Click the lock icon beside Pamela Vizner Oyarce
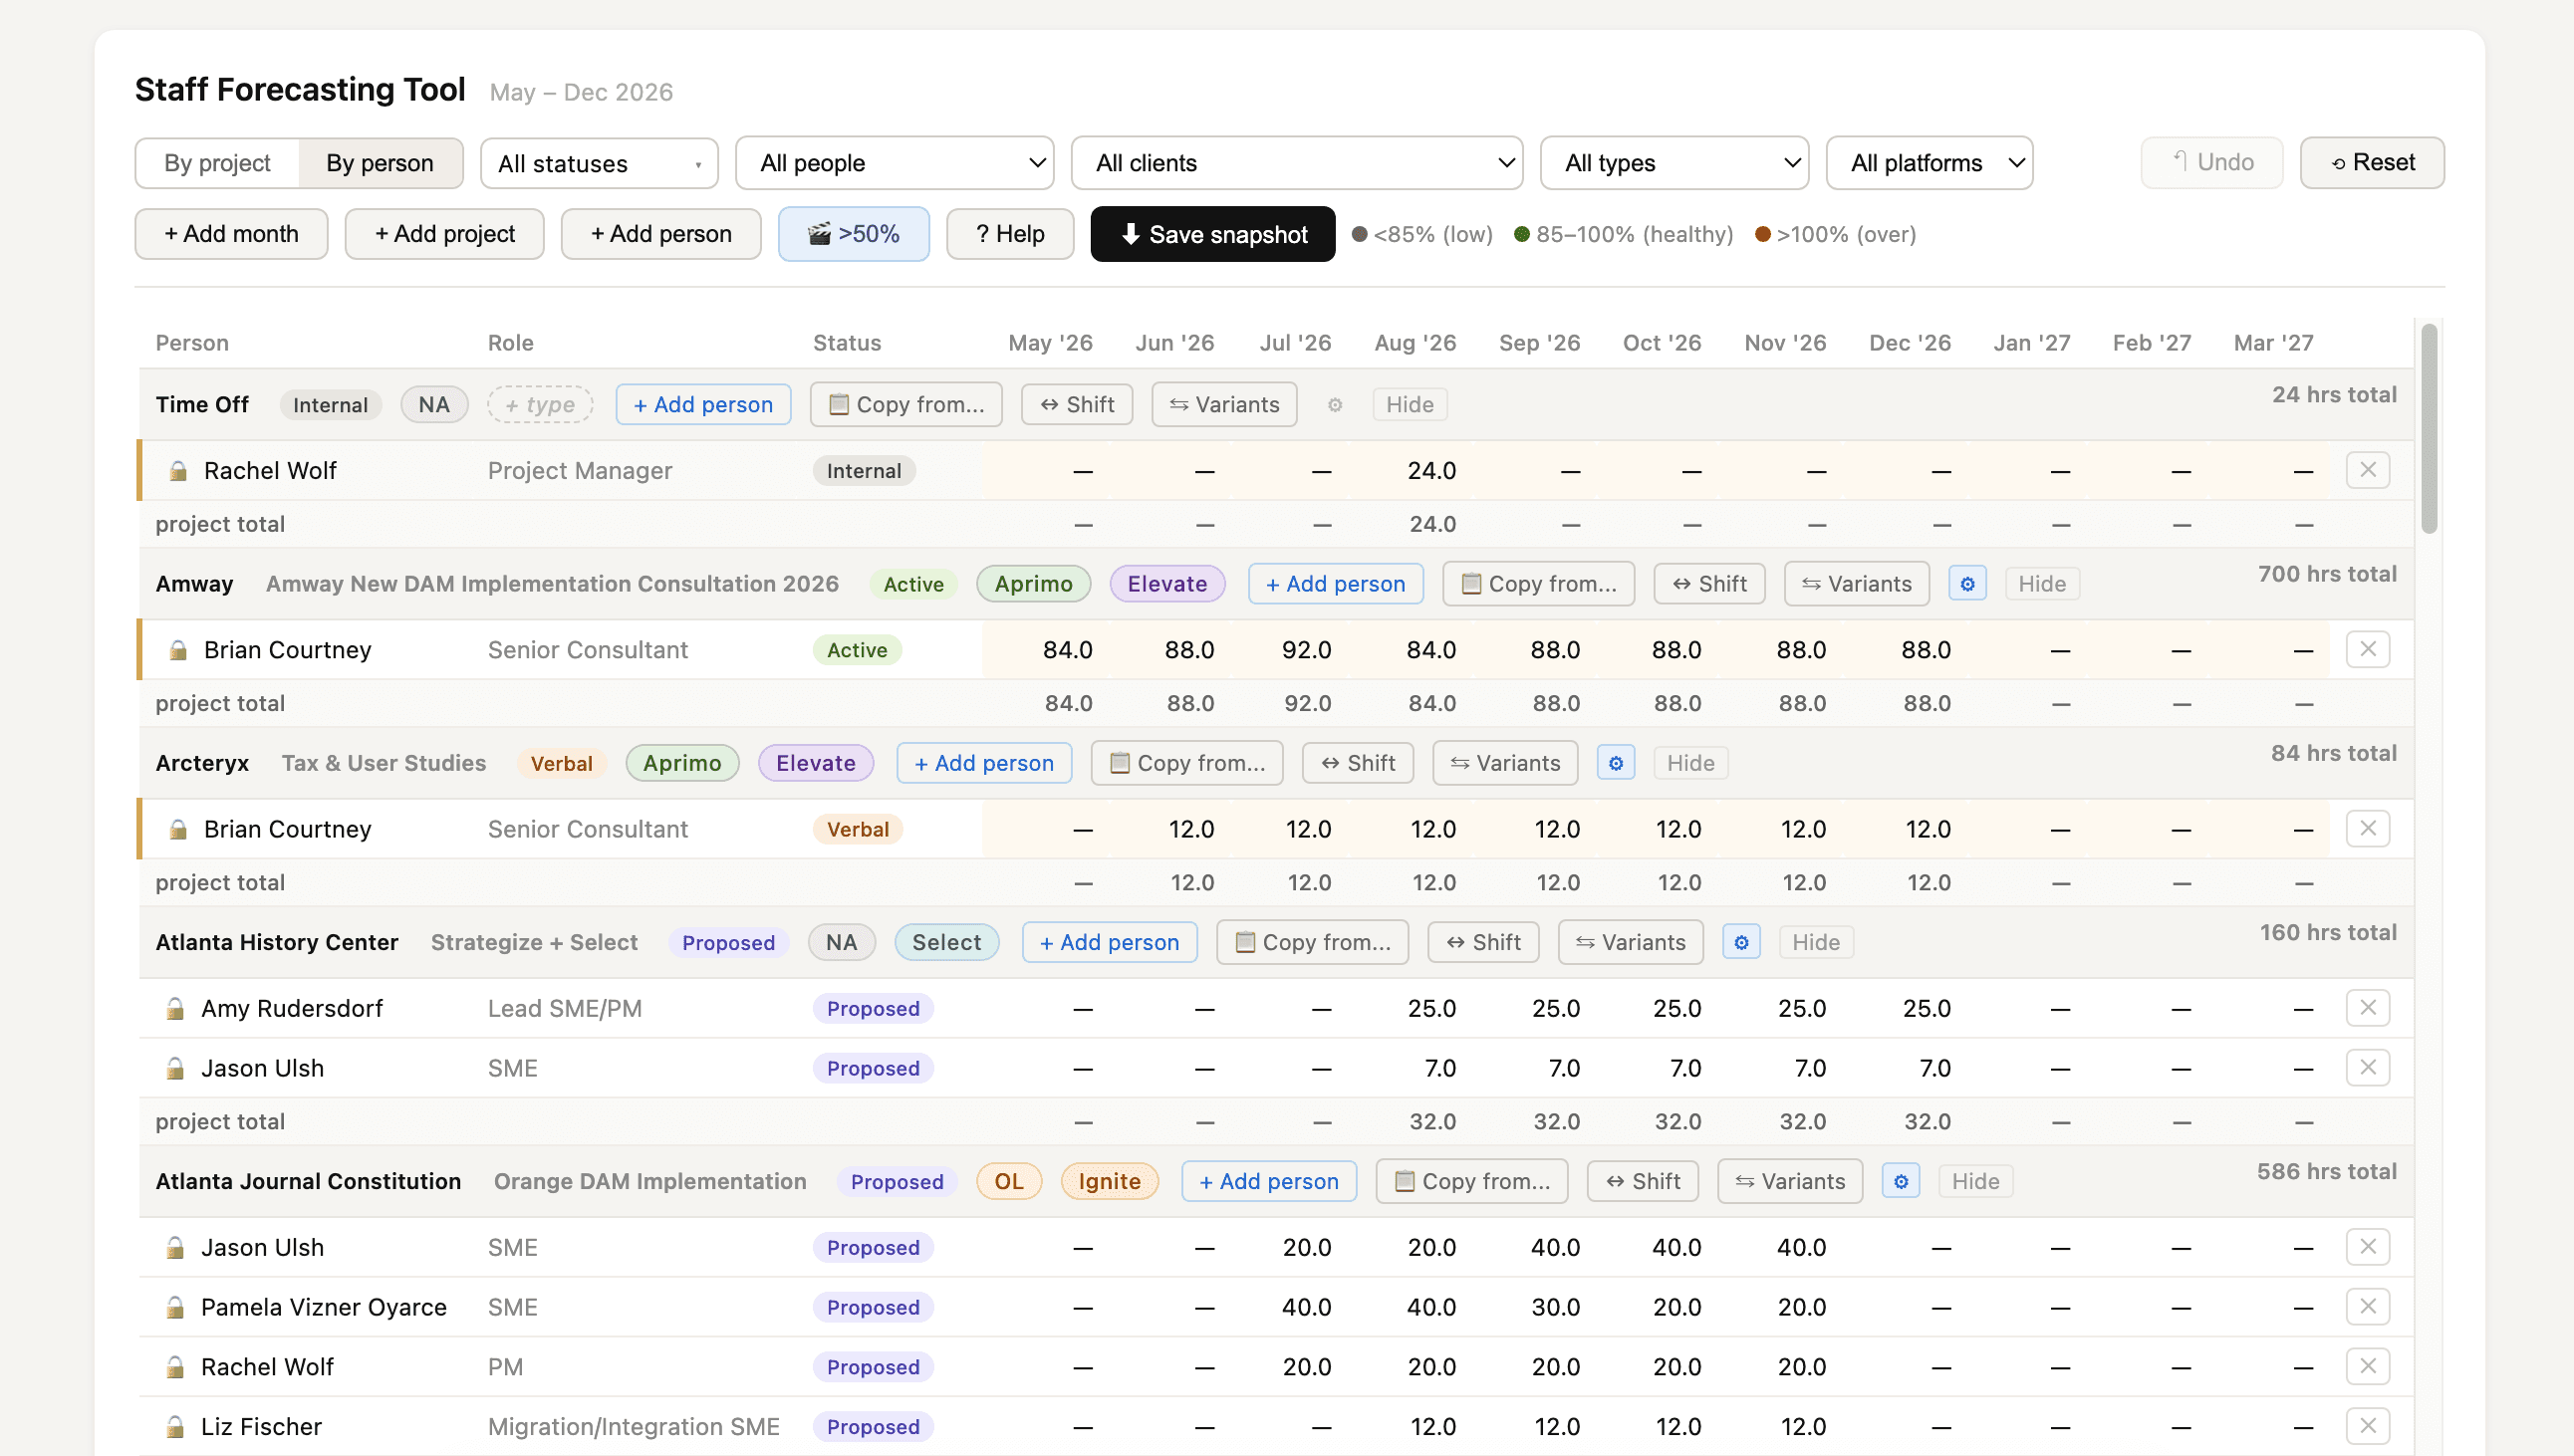This screenshot has width=2574, height=1456. point(175,1307)
